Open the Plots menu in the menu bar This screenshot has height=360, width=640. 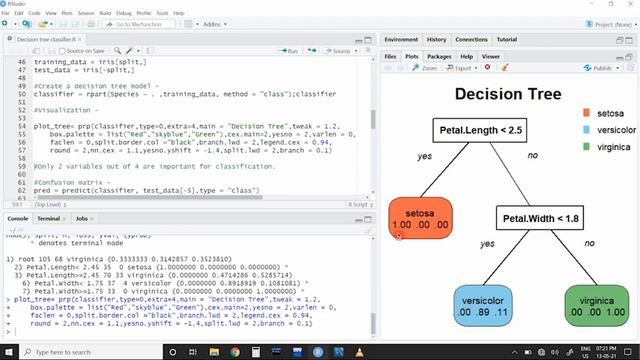[x=67, y=13]
